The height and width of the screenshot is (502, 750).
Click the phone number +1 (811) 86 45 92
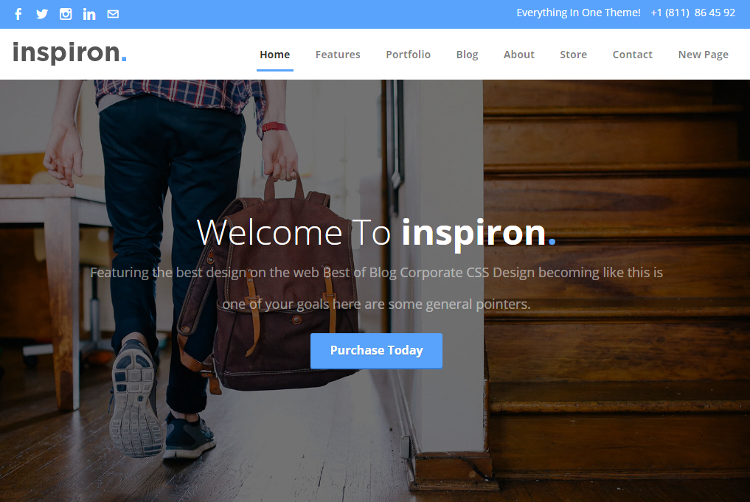(693, 13)
